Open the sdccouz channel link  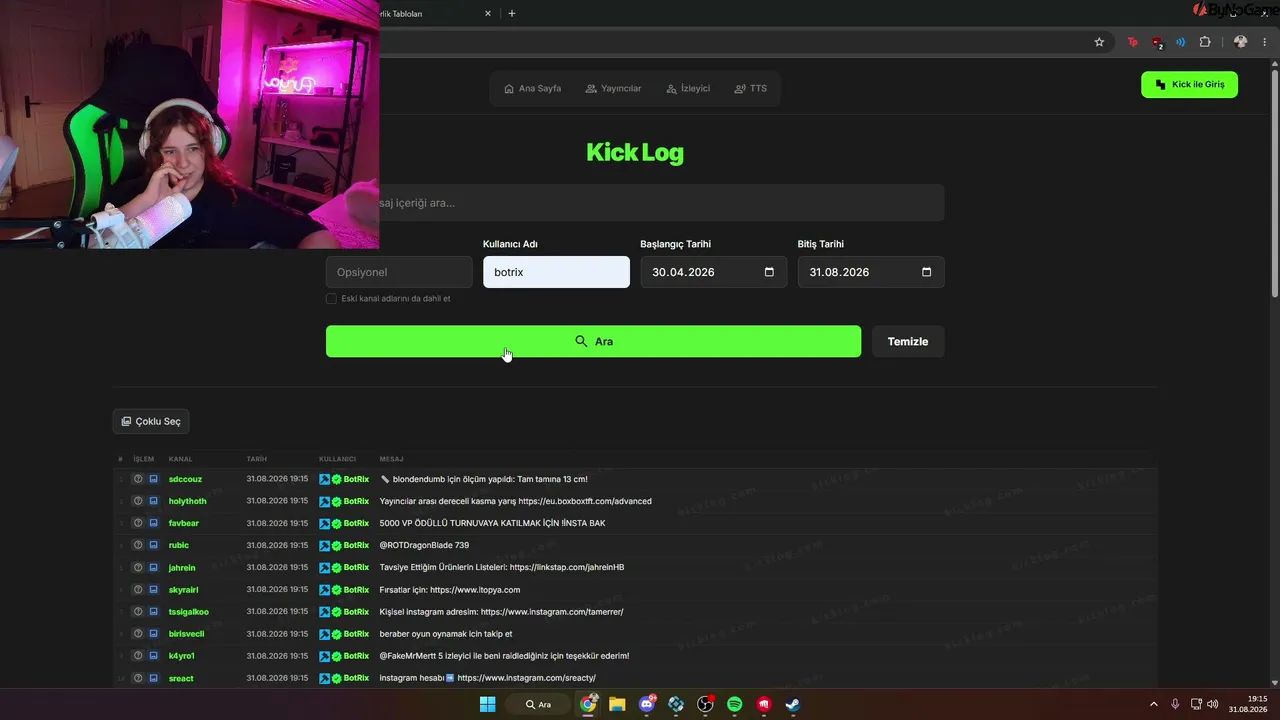[185, 479]
